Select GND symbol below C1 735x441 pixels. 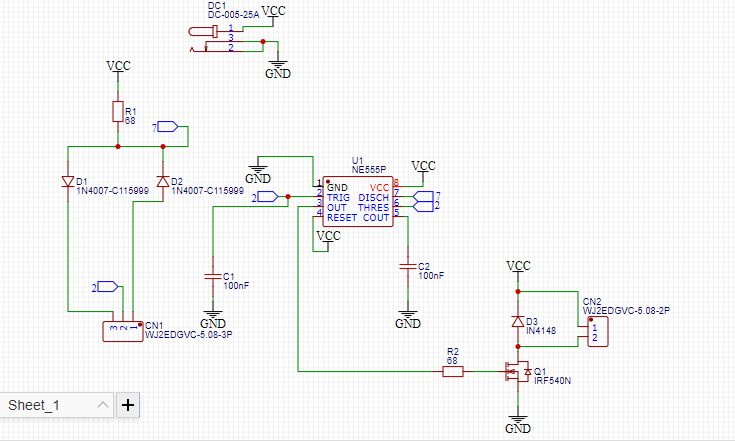coord(213,319)
